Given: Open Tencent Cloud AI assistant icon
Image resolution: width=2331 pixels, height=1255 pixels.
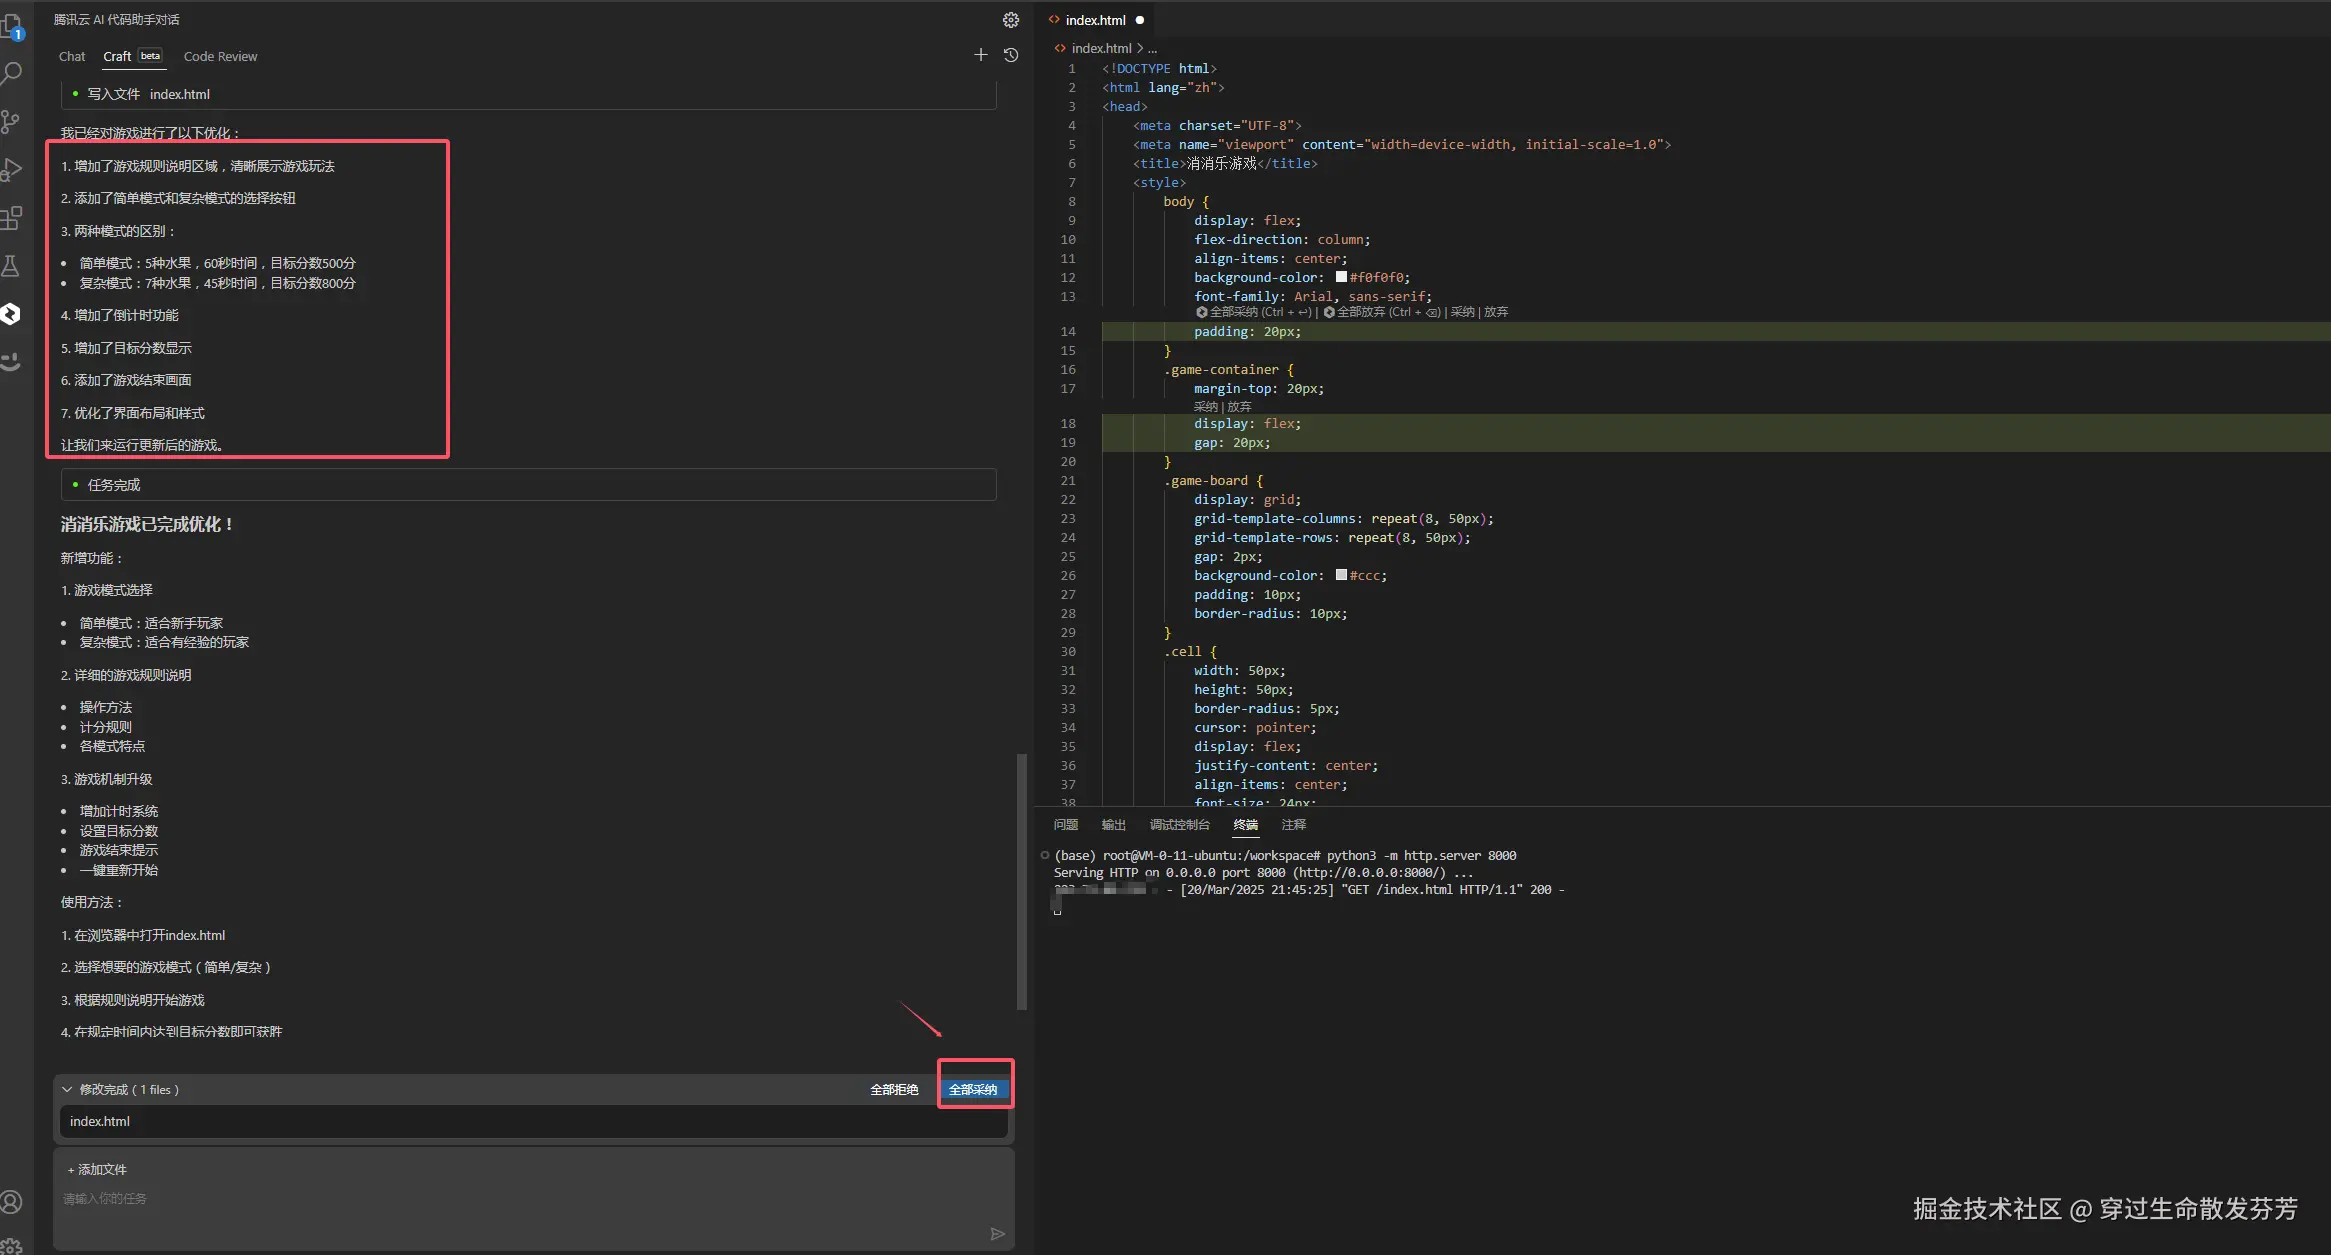Looking at the screenshot, I should pos(11,314).
